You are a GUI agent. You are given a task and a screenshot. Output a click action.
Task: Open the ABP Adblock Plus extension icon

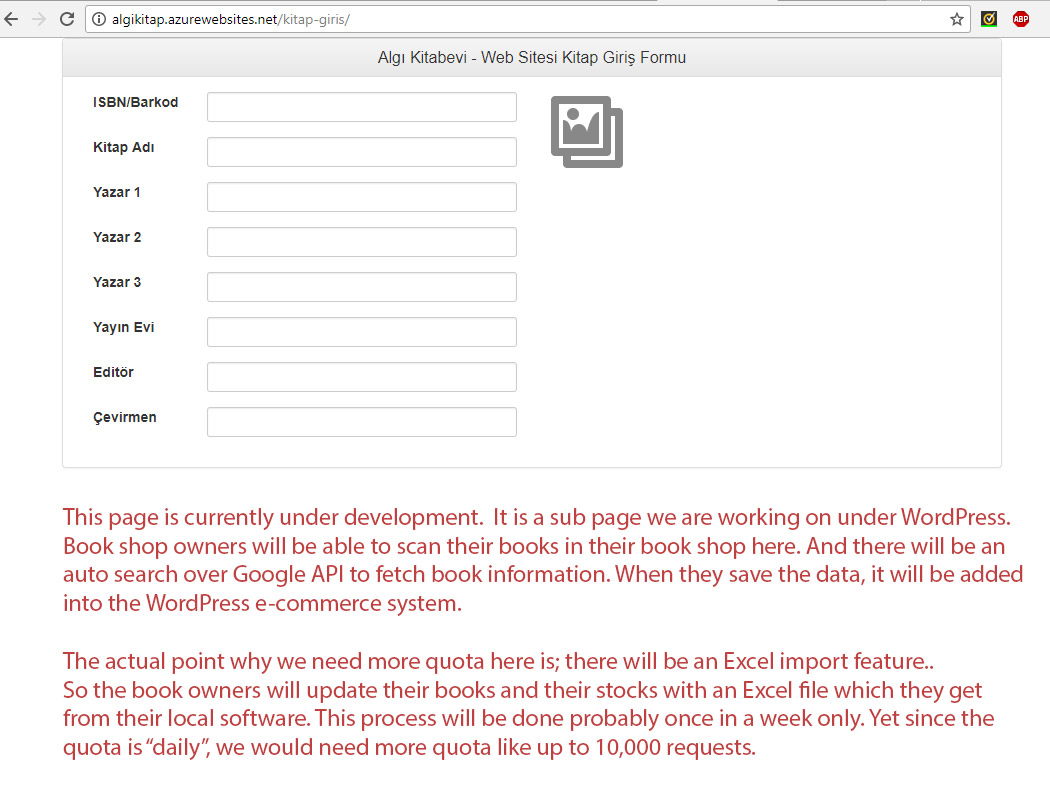[1021, 19]
